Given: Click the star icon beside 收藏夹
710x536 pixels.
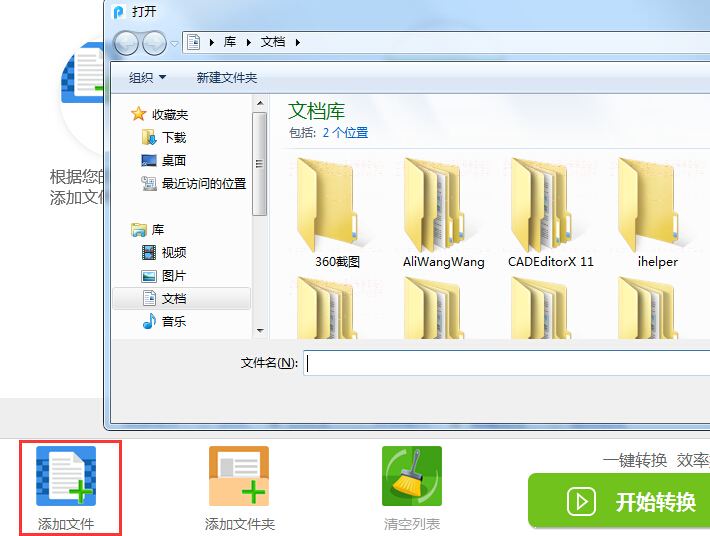Looking at the screenshot, I should (138, 114).
